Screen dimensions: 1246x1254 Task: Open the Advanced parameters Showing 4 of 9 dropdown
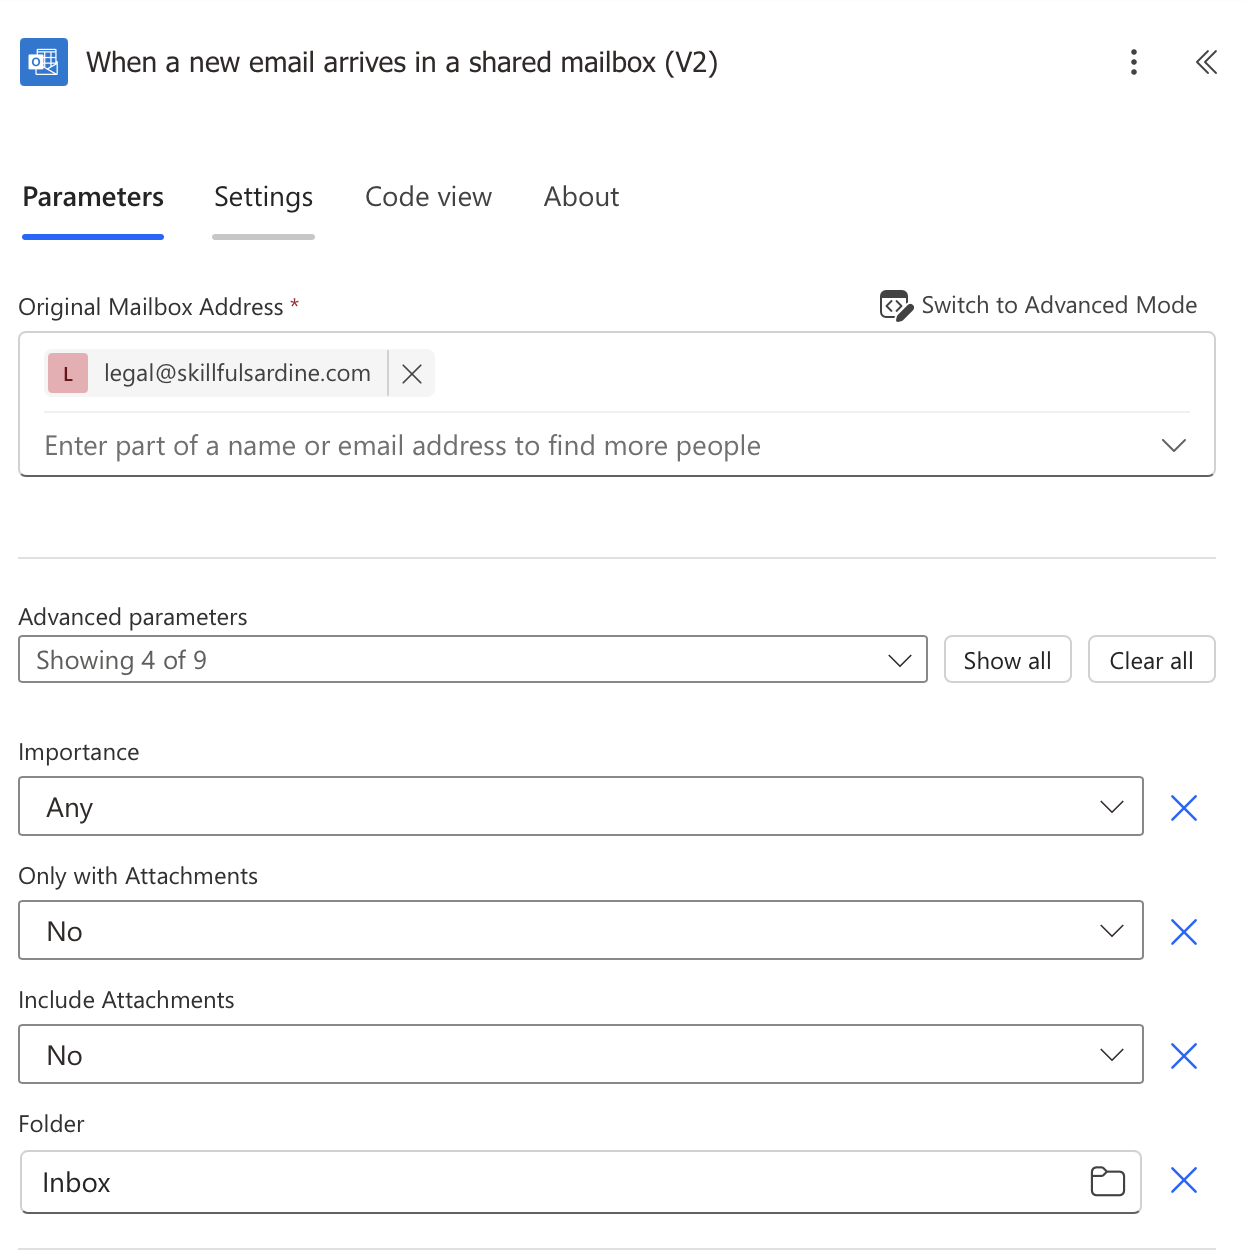pos(473,660)
